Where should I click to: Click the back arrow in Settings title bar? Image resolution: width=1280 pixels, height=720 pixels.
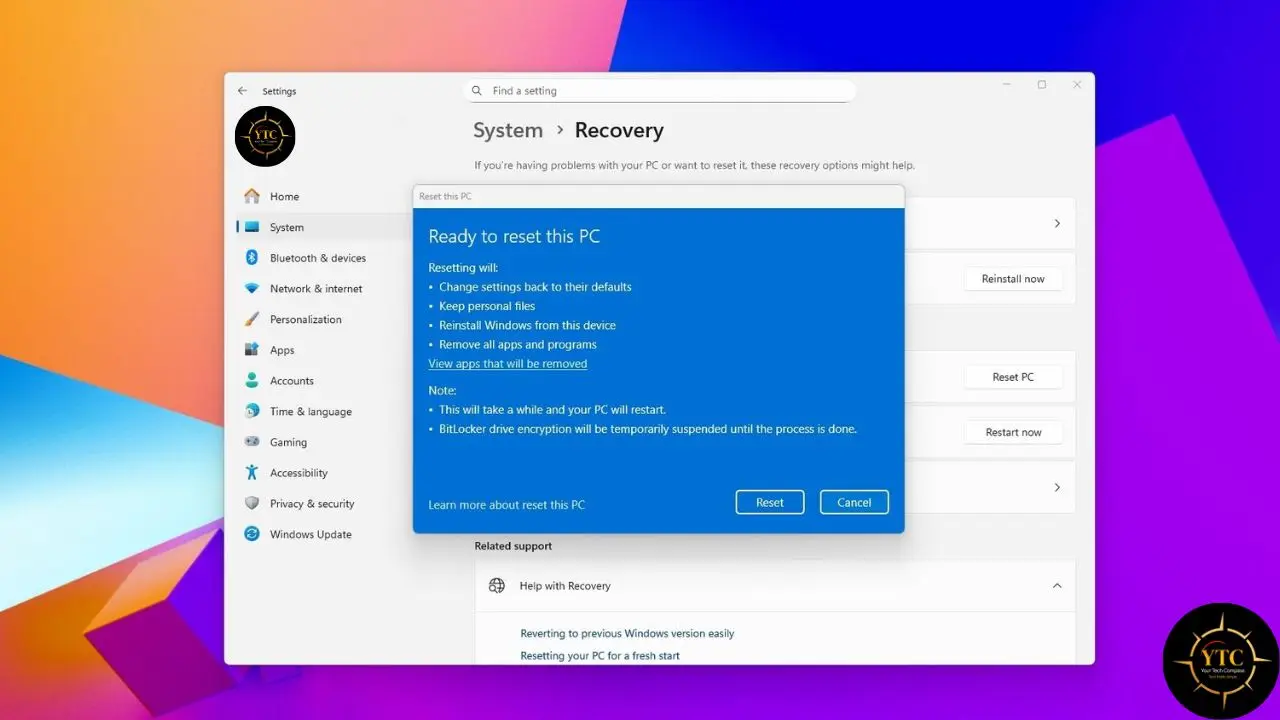click(242, 91)
